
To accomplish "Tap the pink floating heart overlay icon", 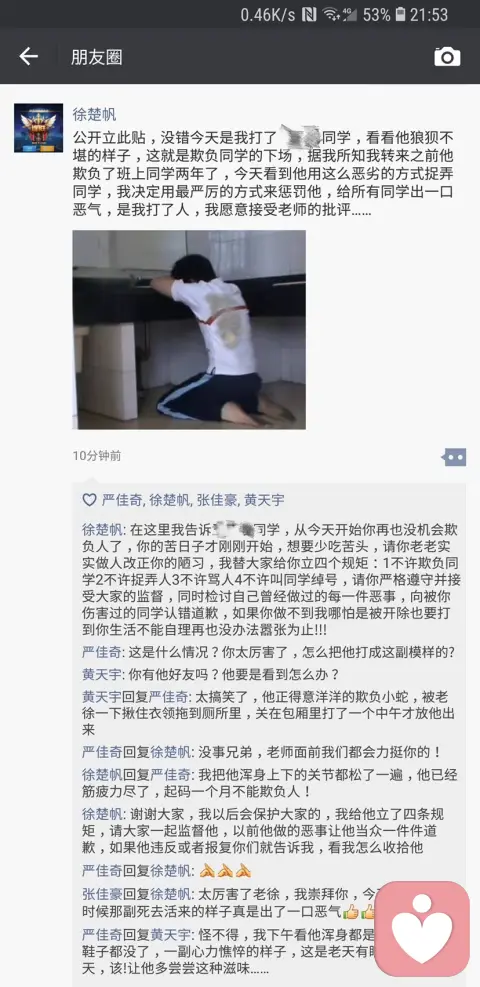I will pyautogui.click(x=422, y=928).
